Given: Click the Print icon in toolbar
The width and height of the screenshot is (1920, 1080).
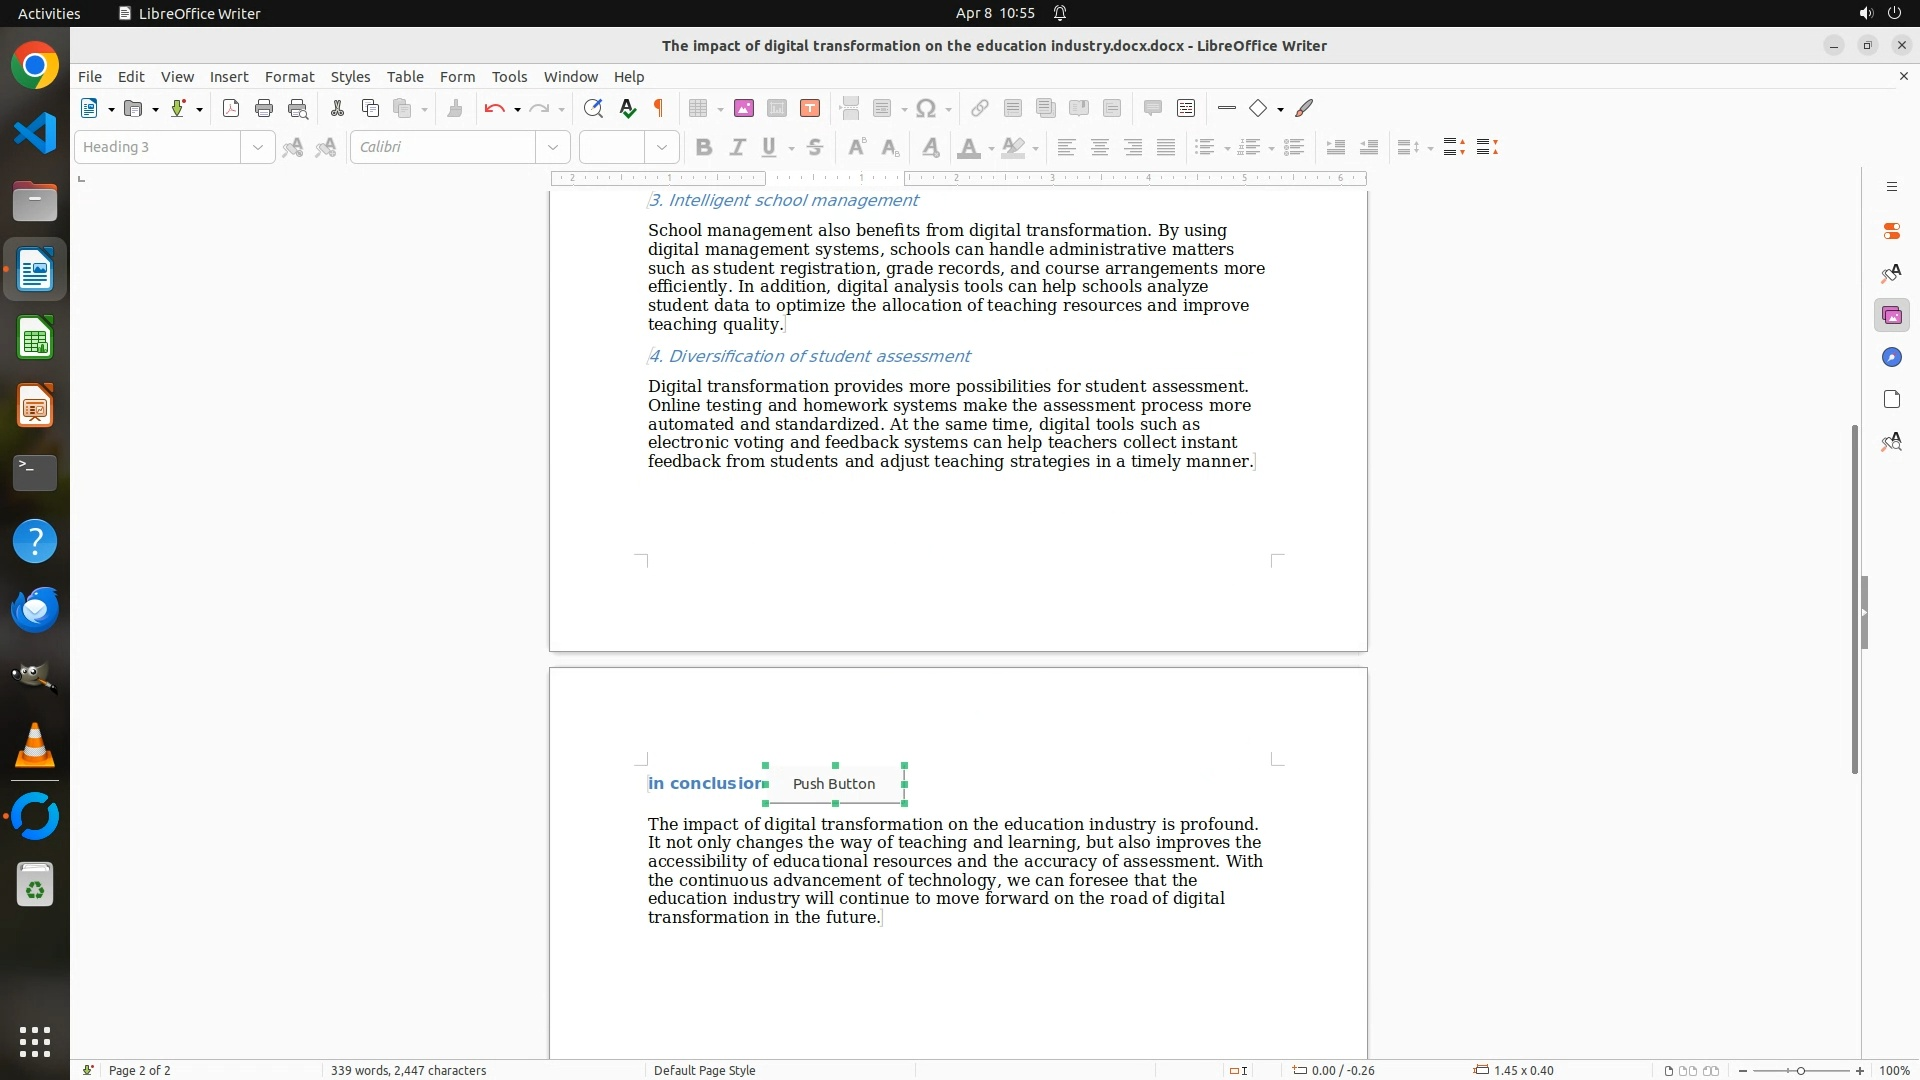Looking at the screenshot, I should (264, 109).
